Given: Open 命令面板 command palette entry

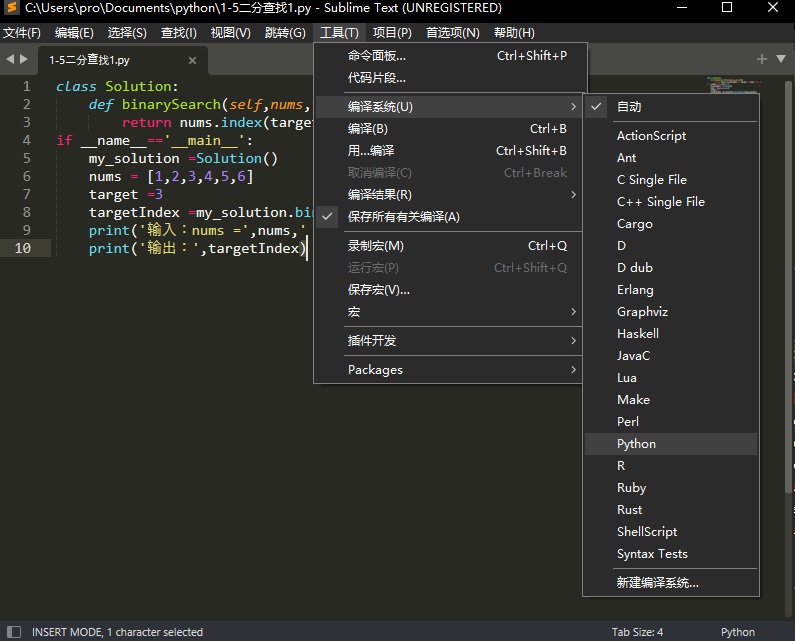Looking at the screenshot, I should click(451, 56).
